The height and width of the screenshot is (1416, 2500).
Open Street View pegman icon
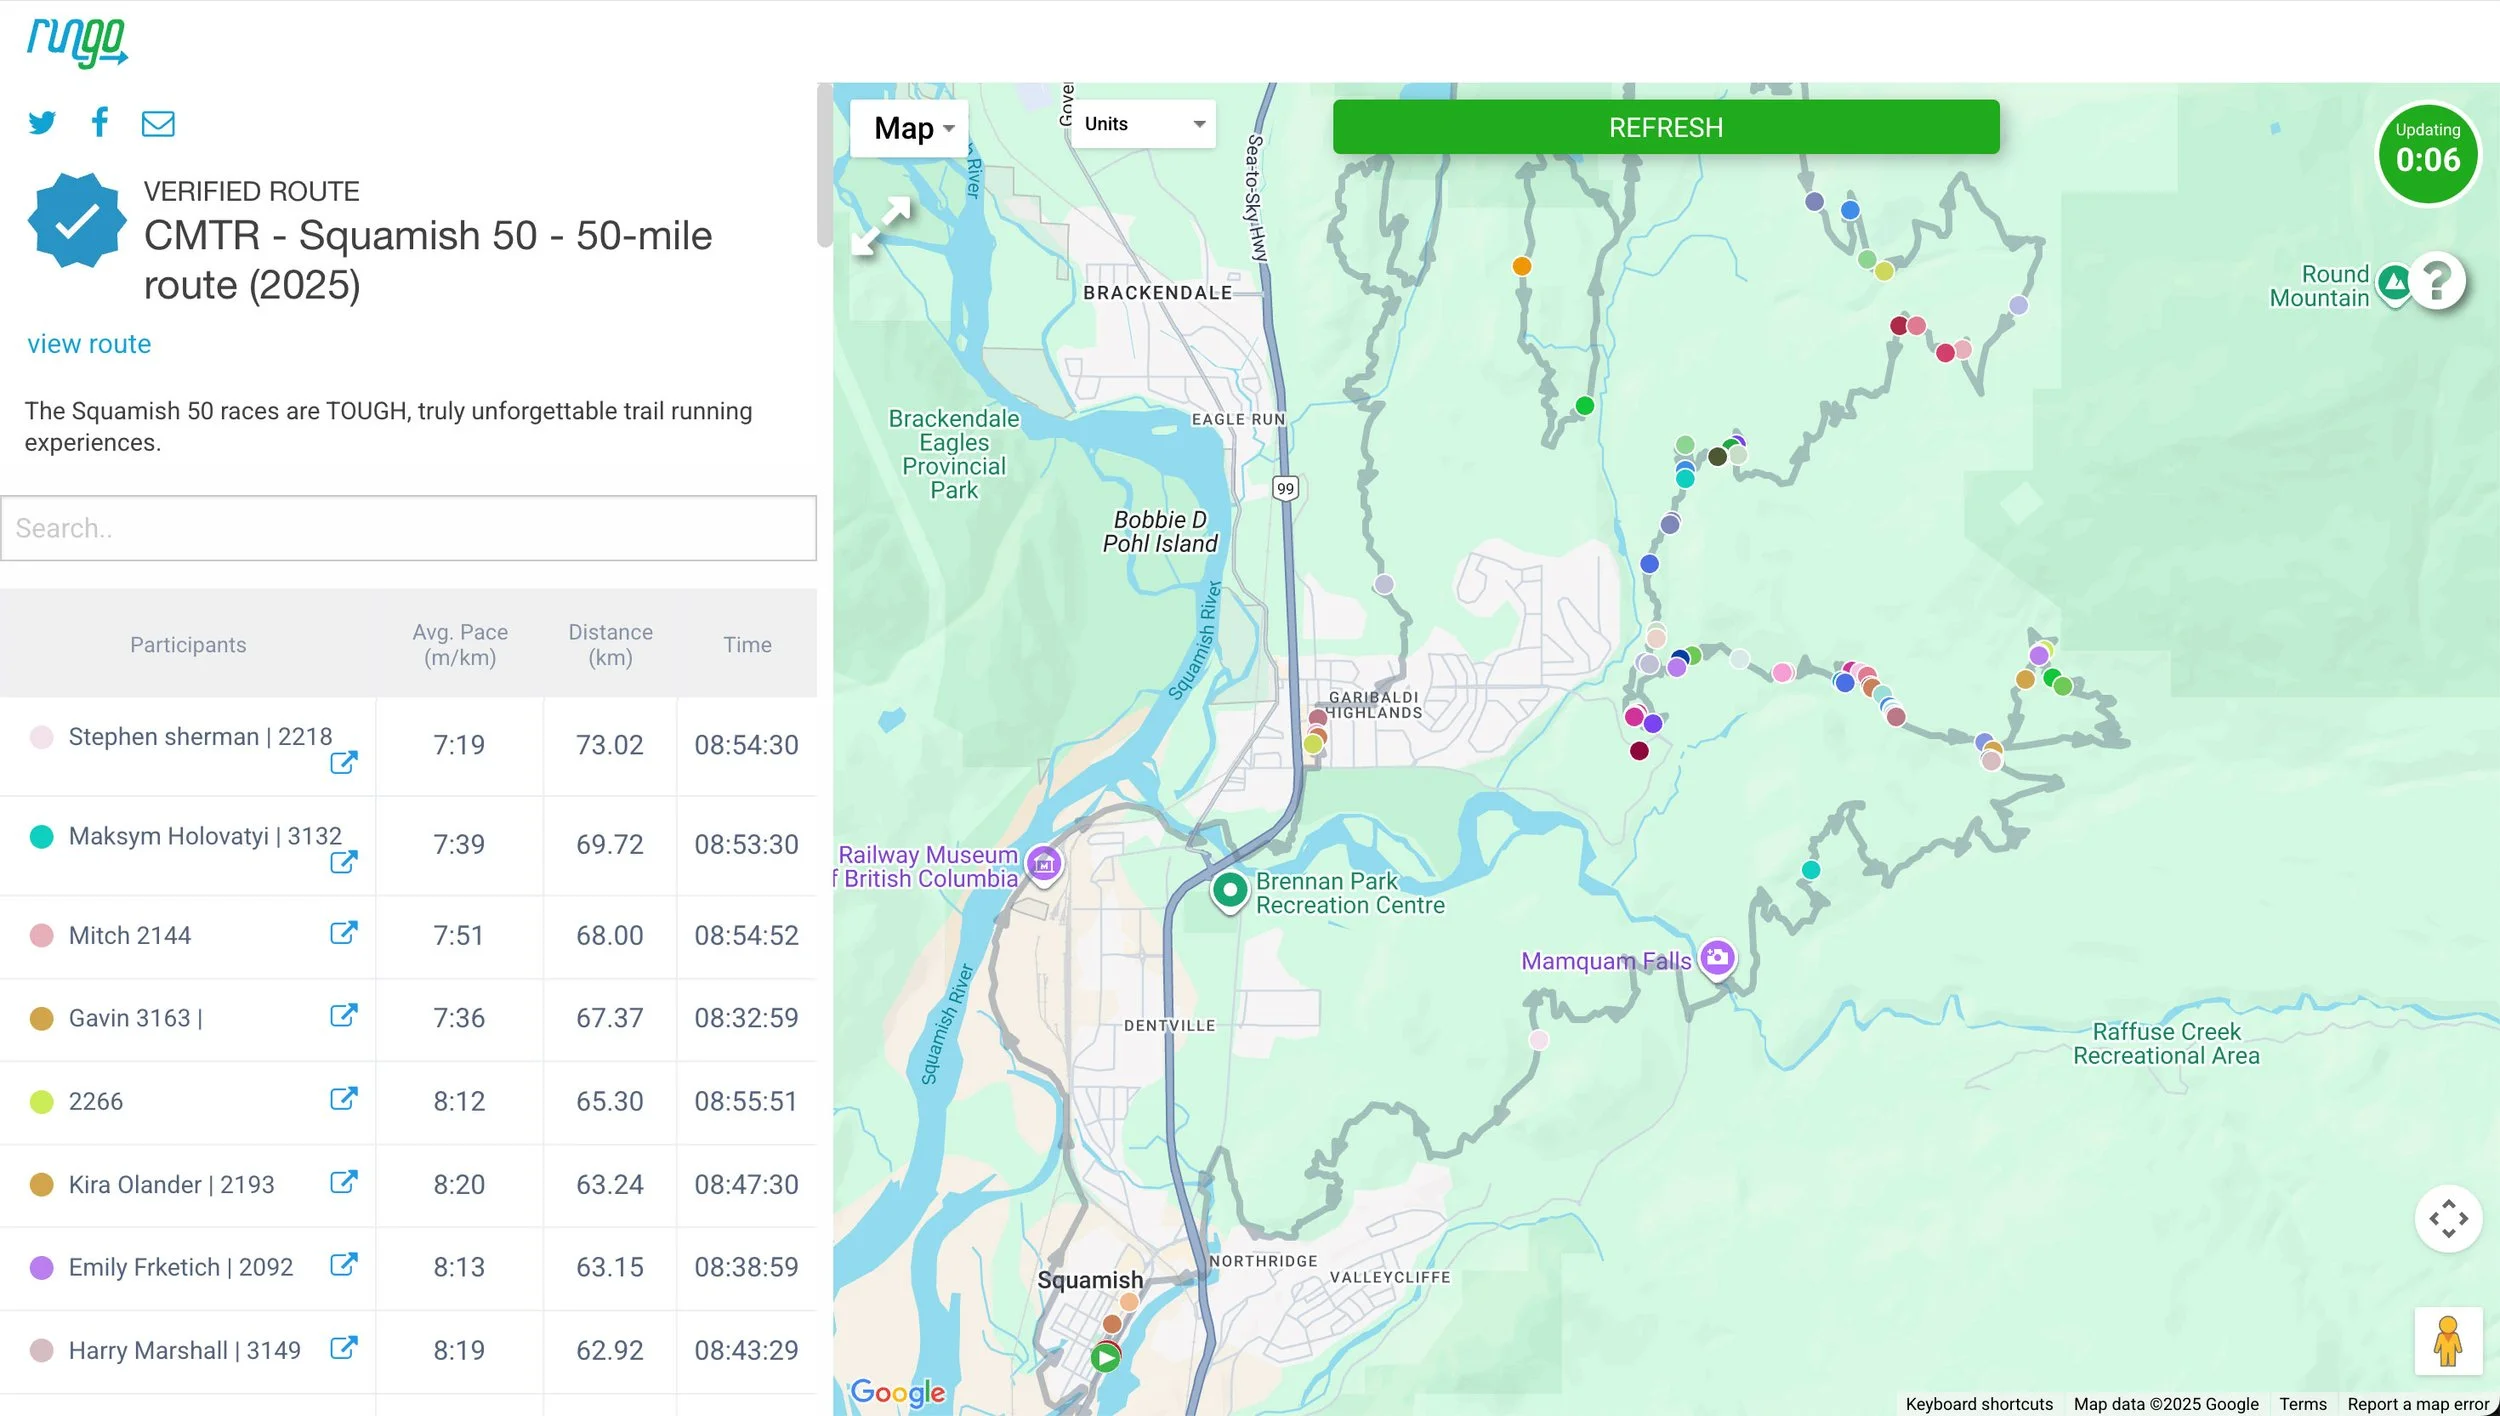tap(2447, 1342)
